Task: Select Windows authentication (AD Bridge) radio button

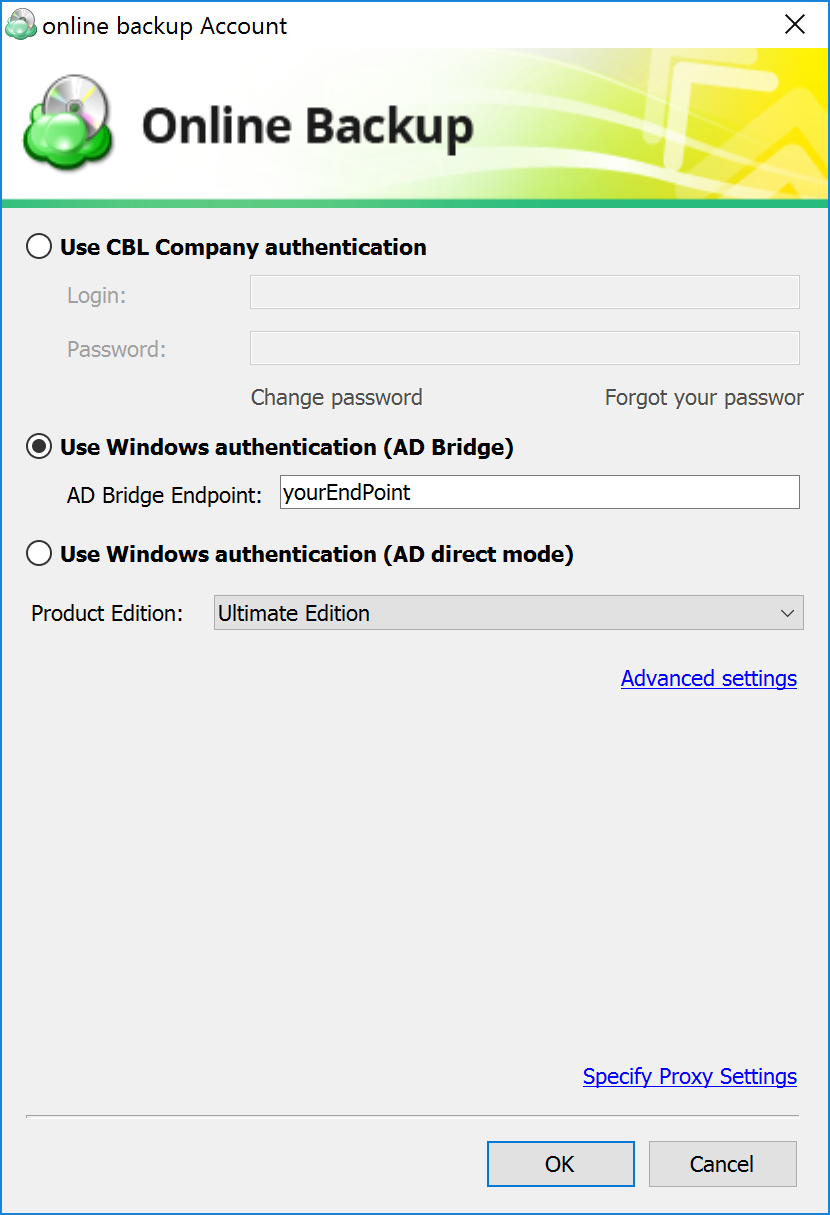Action: point(39,447)
